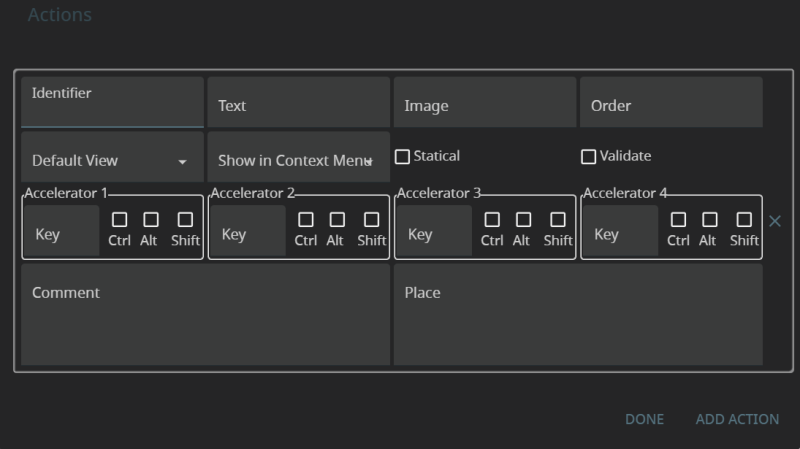Enable Alt checkbox in Accelerator 4
800x449 pixels.
tap(709, 220)
